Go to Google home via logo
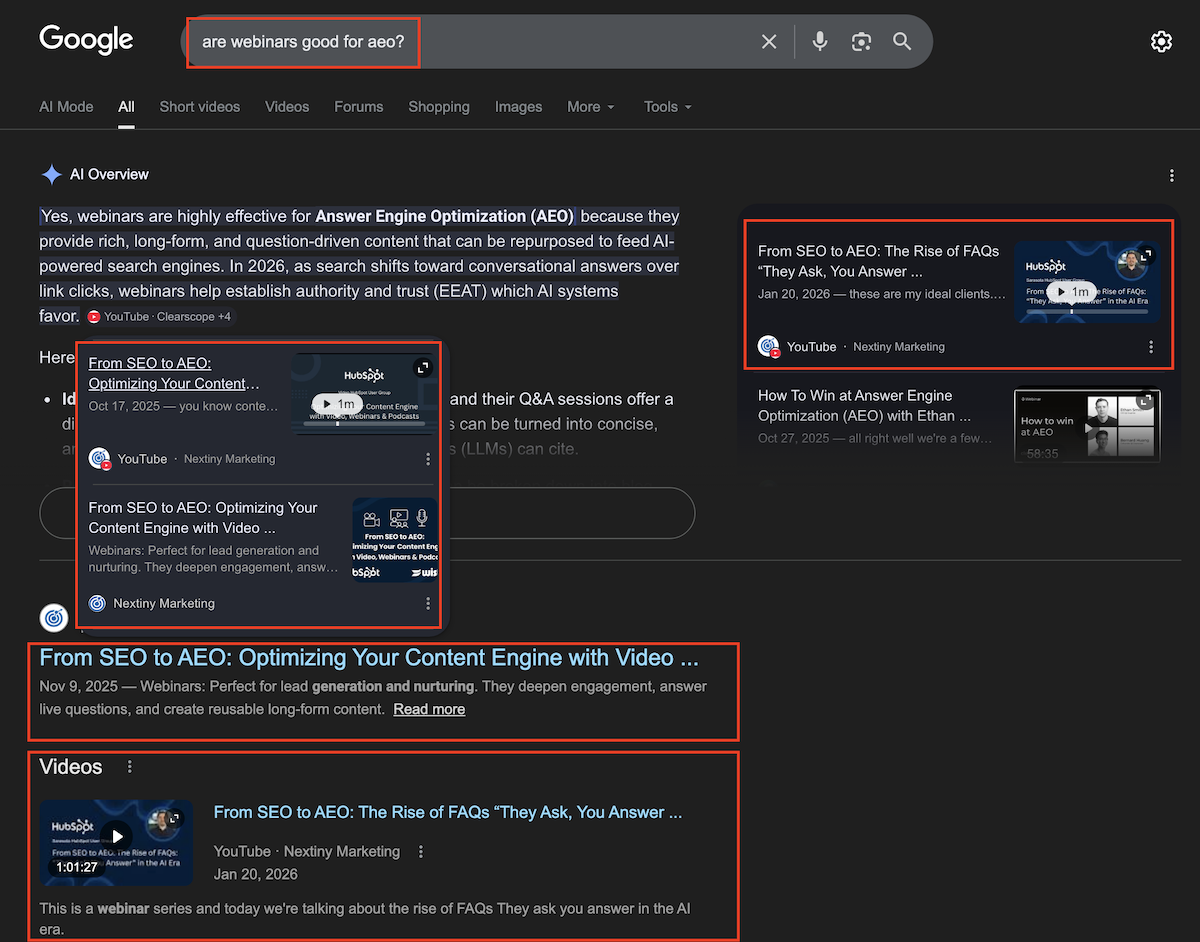Screen dimensions: 1200x942 tap(86, 40)
